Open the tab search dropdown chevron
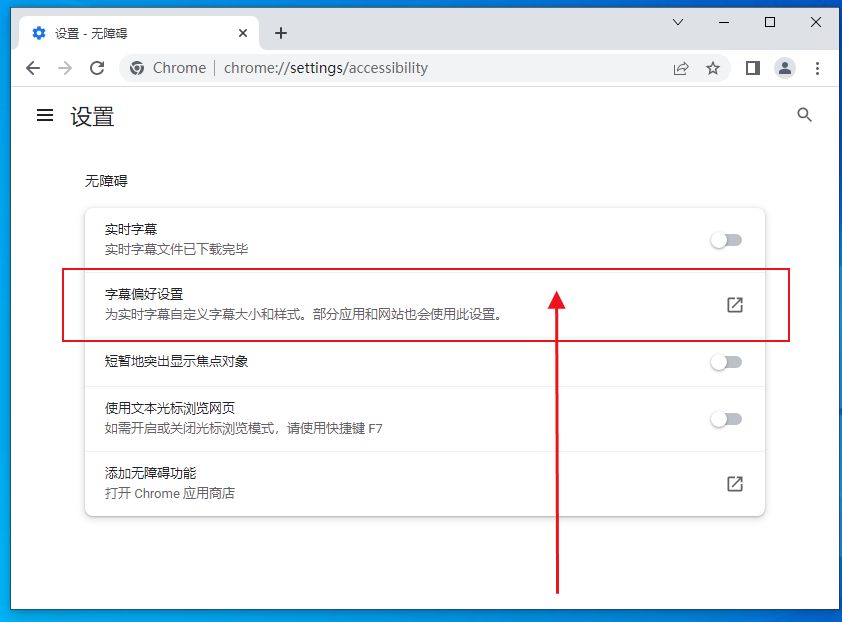 (678, 22)
